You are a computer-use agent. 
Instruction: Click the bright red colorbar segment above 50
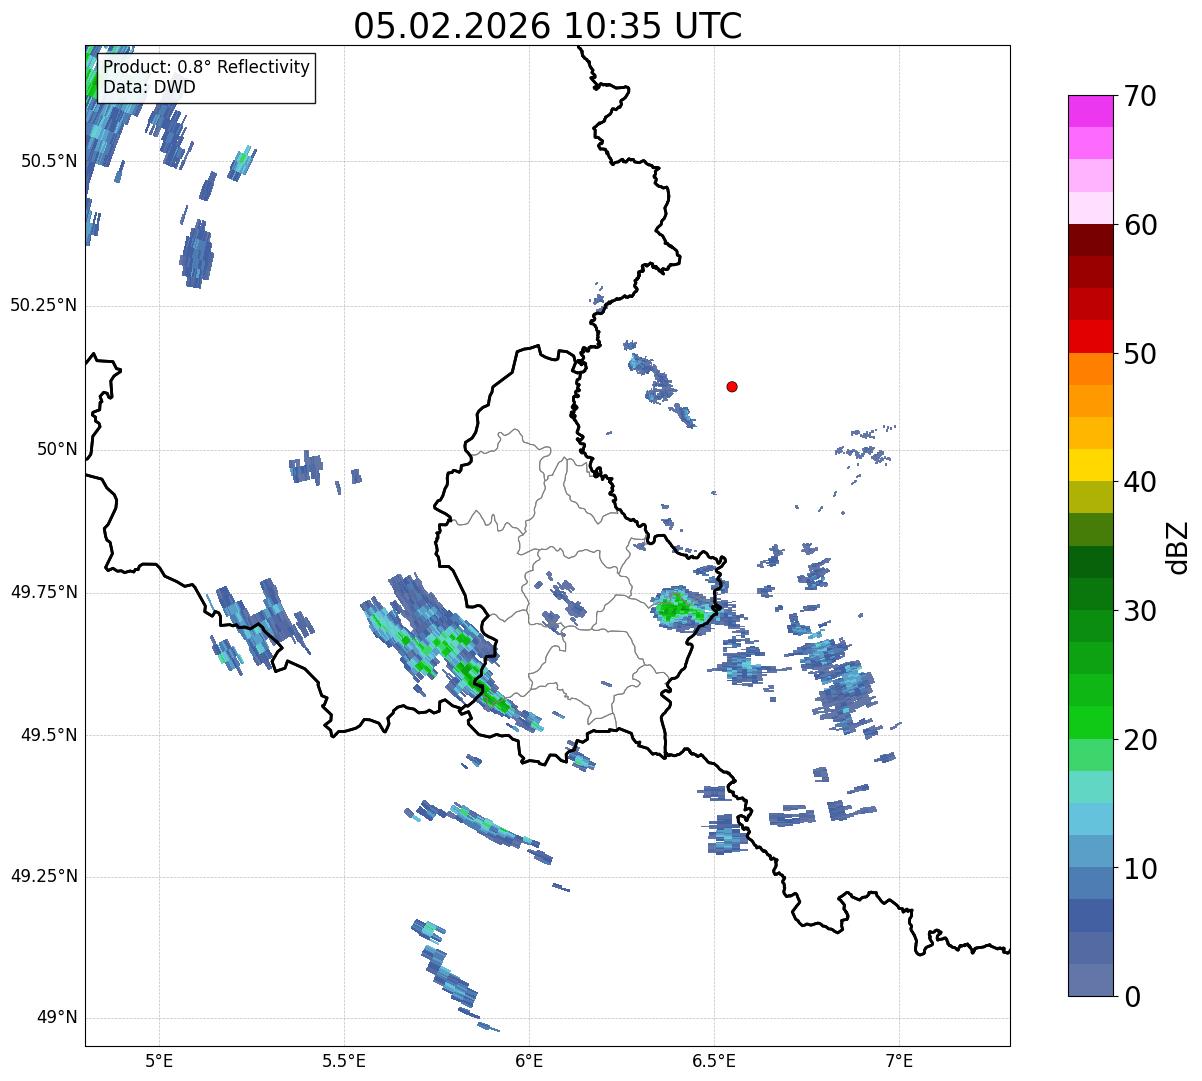(x=1091, y=336)
